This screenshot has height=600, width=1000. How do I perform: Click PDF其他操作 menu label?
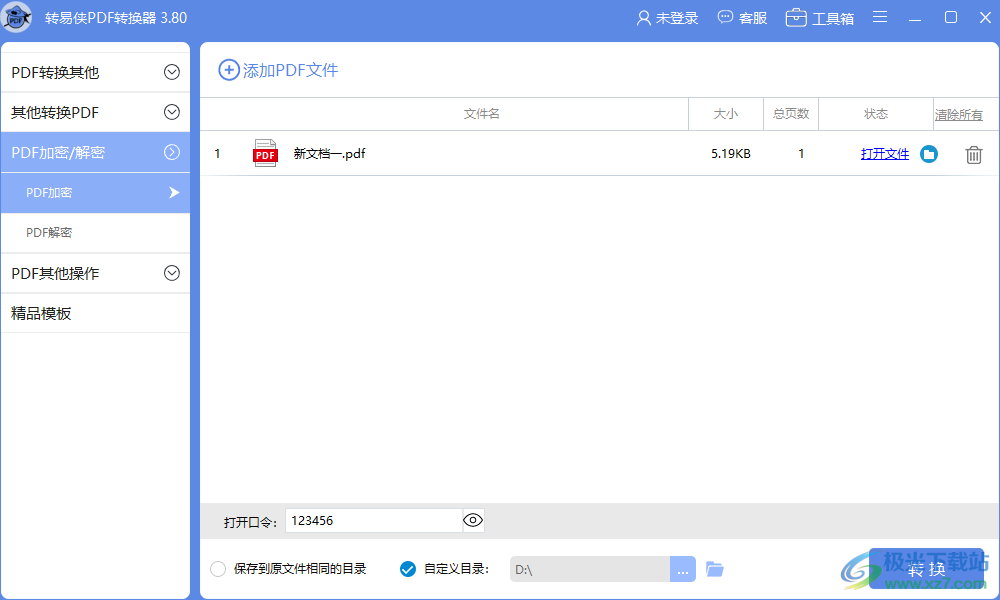[x=55, y=274]
